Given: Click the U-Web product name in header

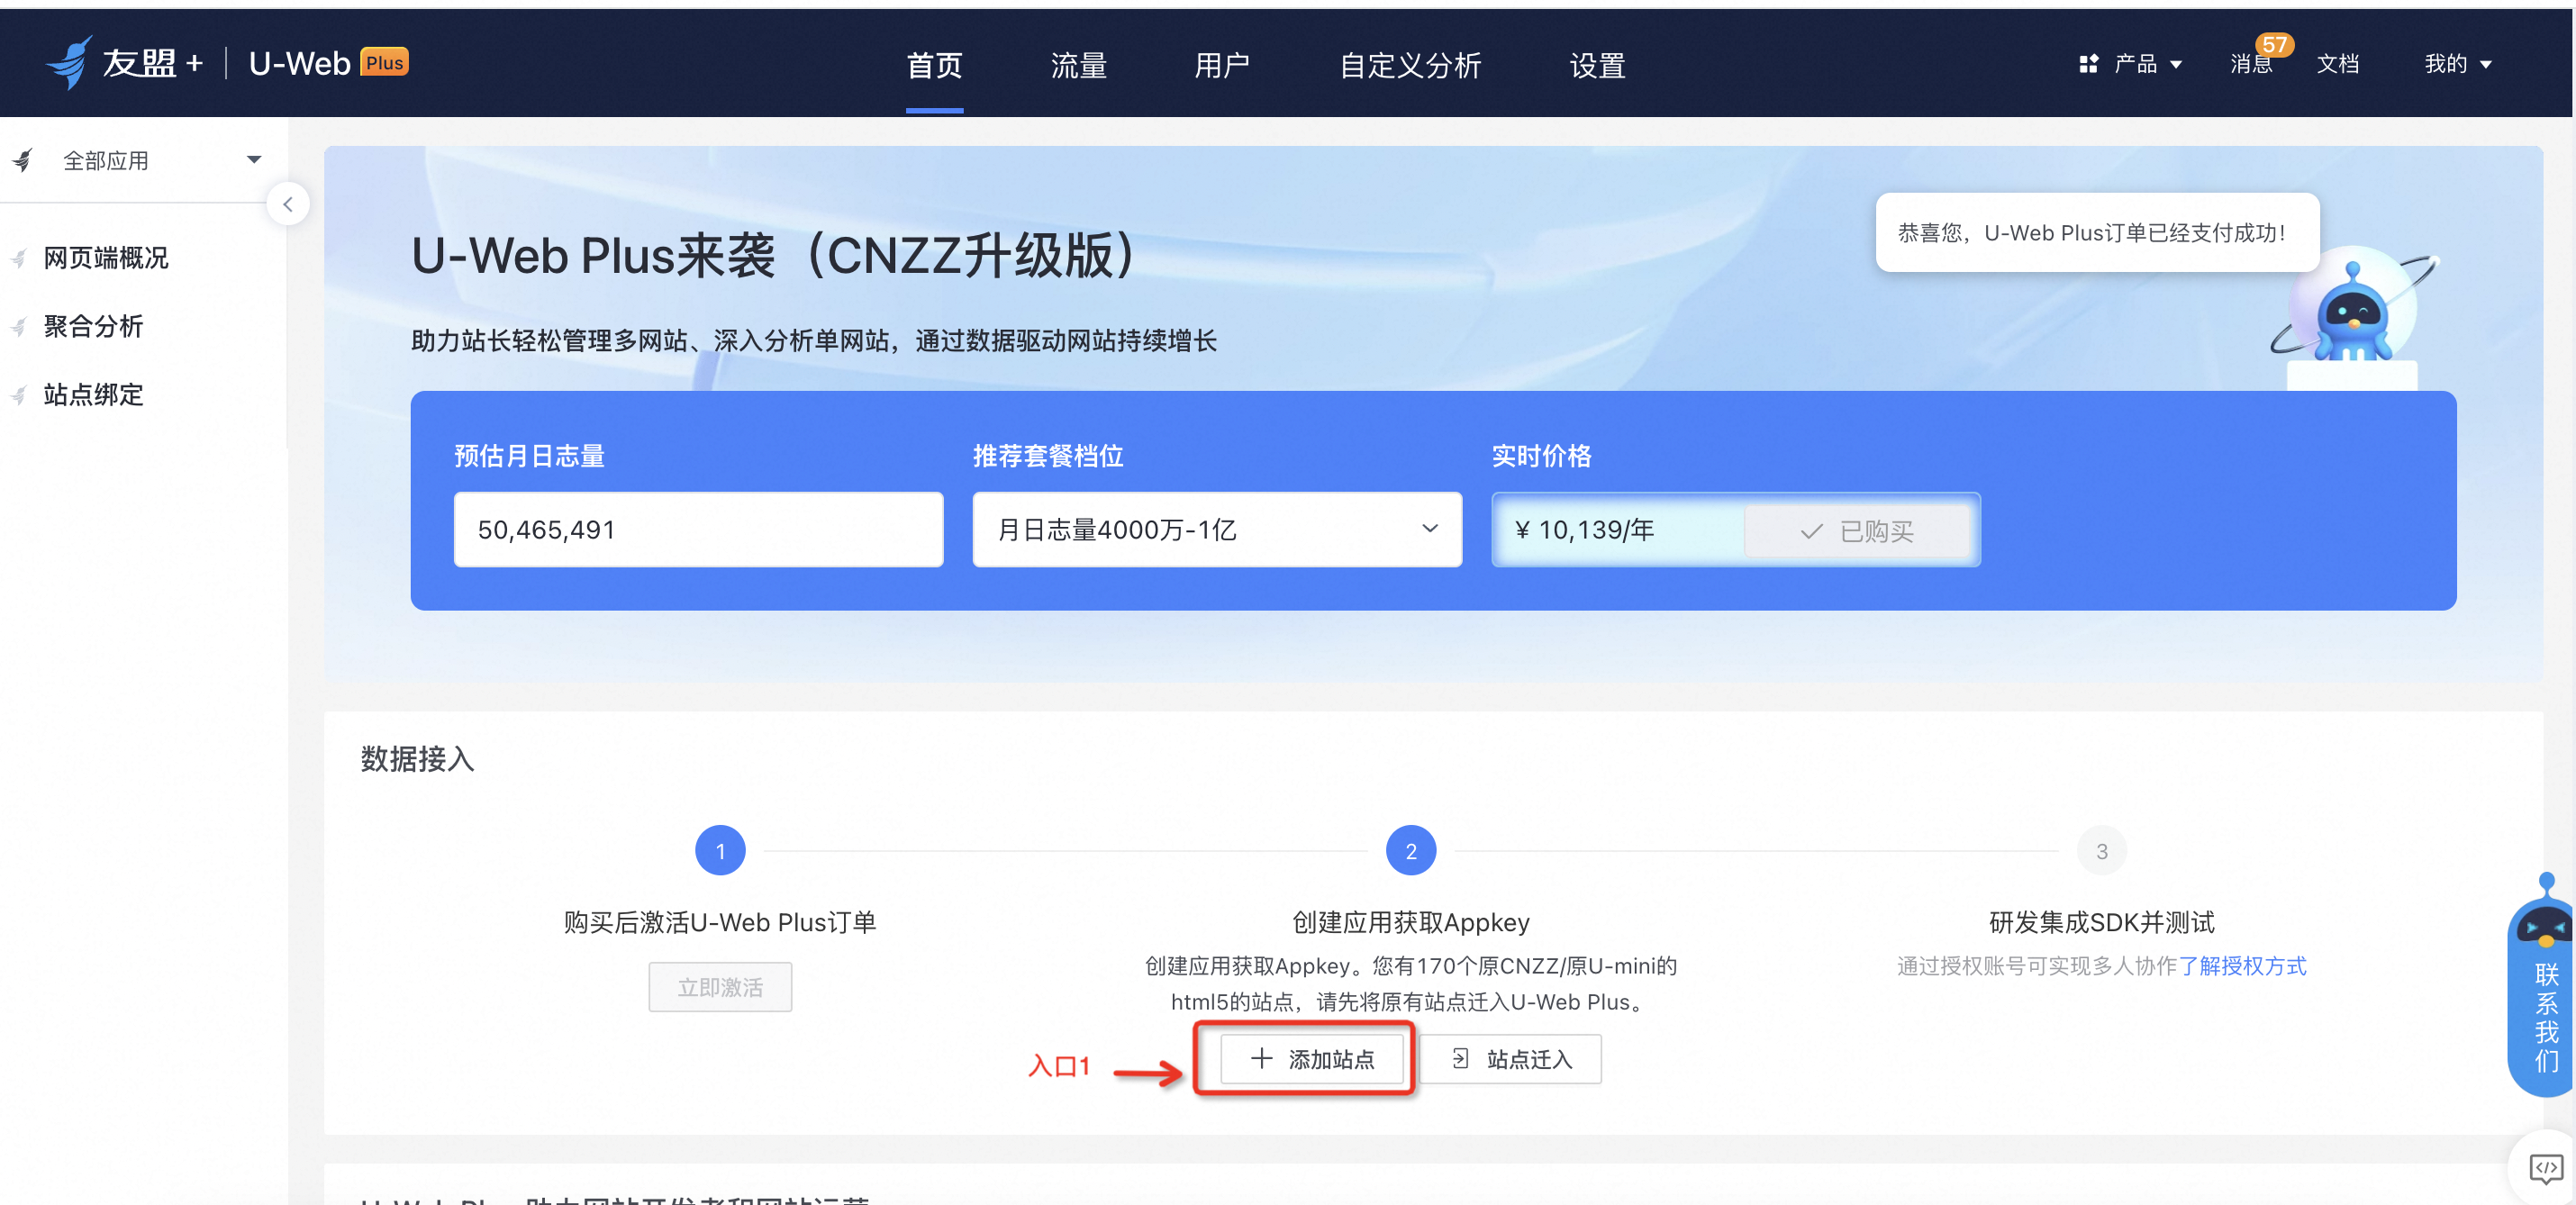Looking at the screenshot, I should tap(299, 63).
